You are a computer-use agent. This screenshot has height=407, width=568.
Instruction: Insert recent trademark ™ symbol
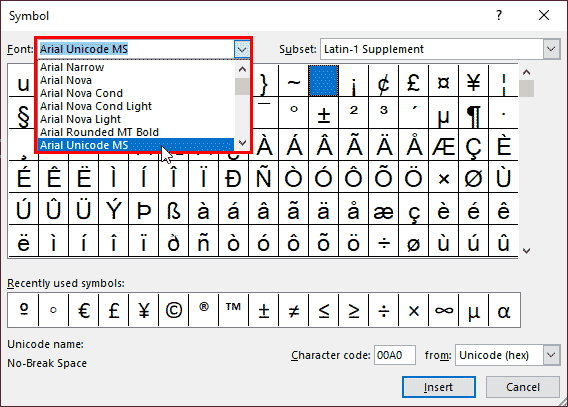tap(234, 310)
